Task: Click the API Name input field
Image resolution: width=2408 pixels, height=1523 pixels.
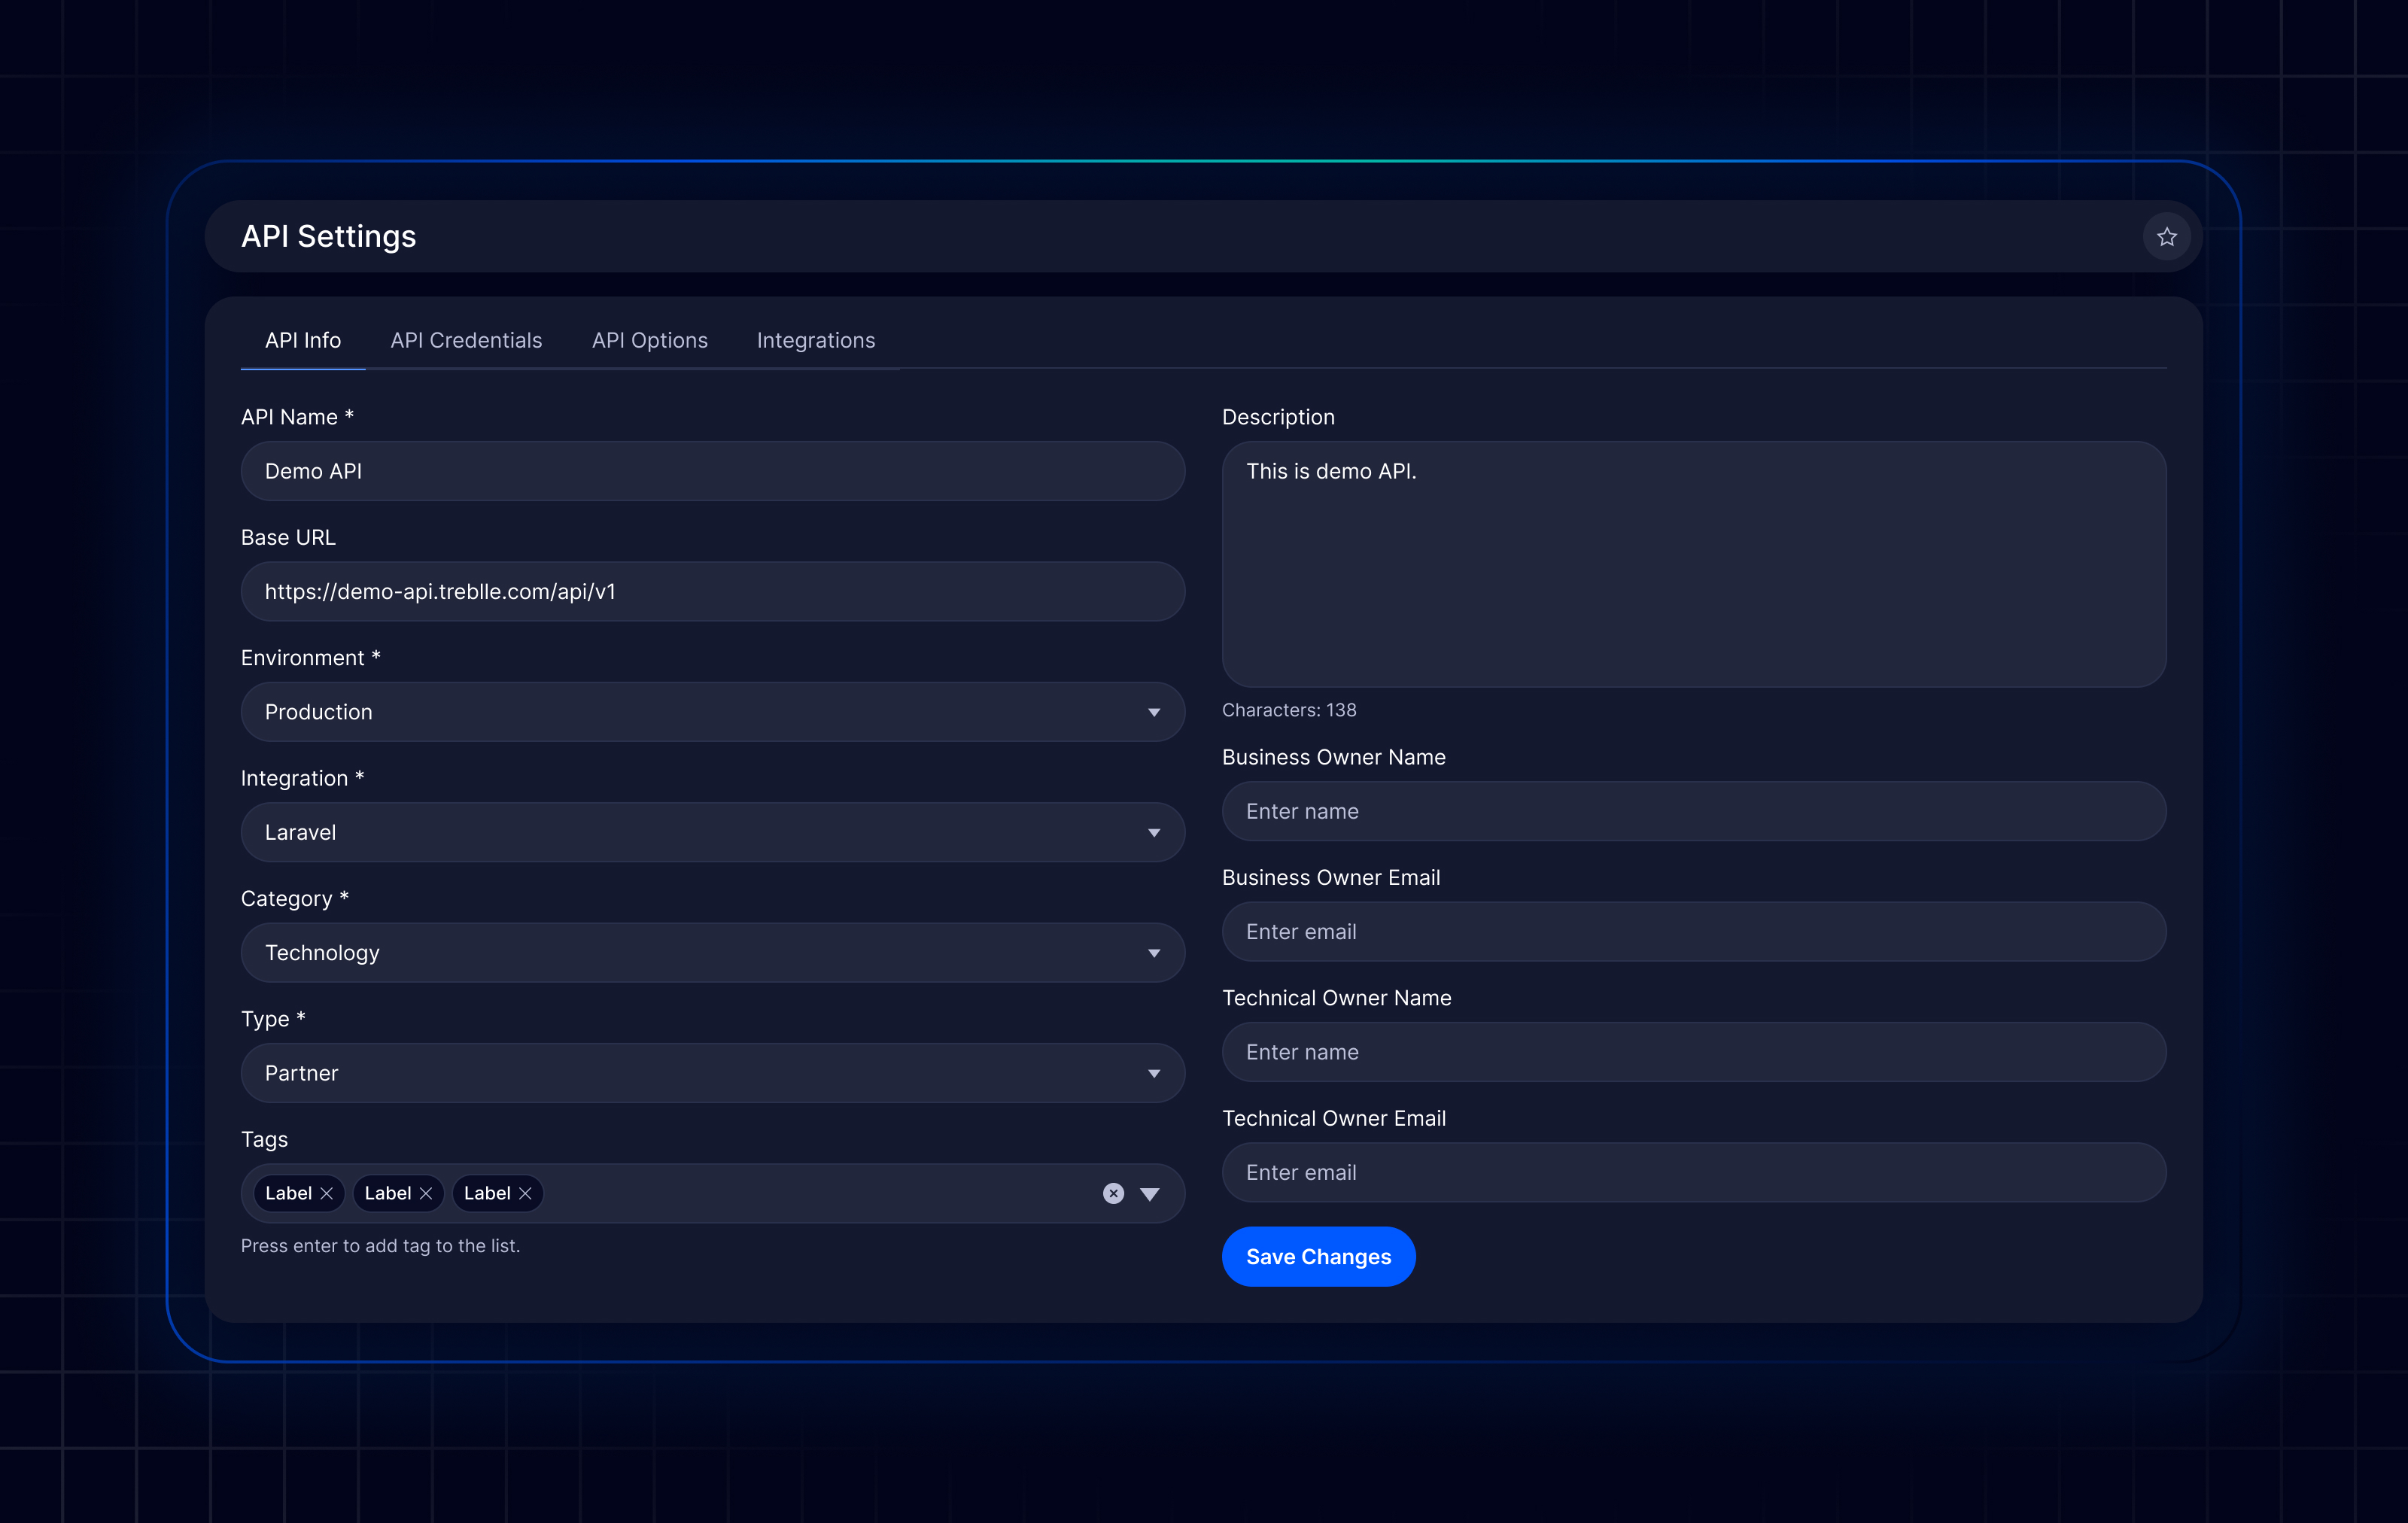Action: coord(712,471)
